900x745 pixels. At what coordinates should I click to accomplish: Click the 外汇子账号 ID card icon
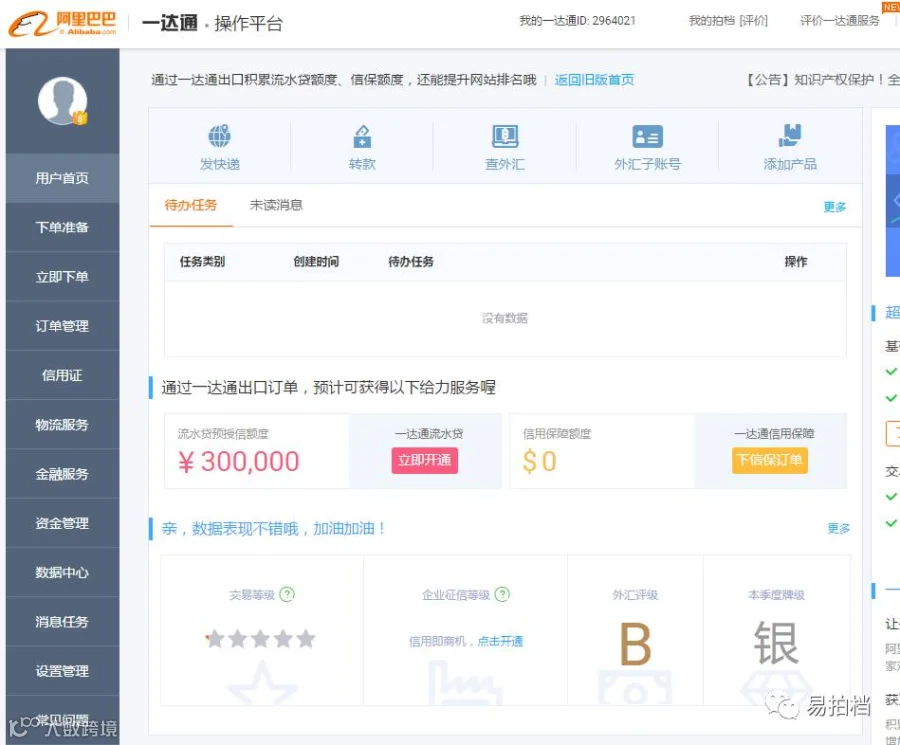[x=647, y=137]
